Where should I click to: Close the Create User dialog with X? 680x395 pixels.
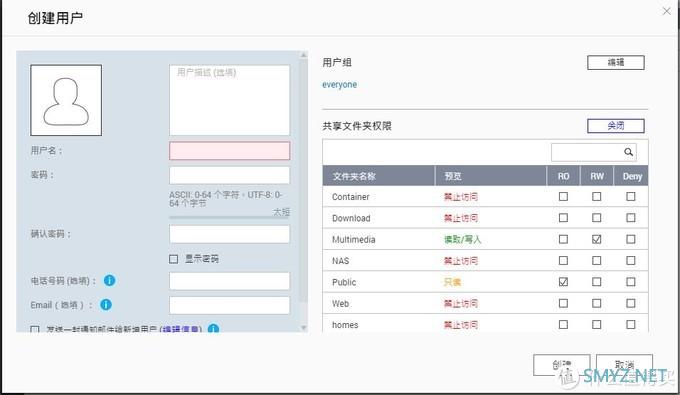pos(667,11)
